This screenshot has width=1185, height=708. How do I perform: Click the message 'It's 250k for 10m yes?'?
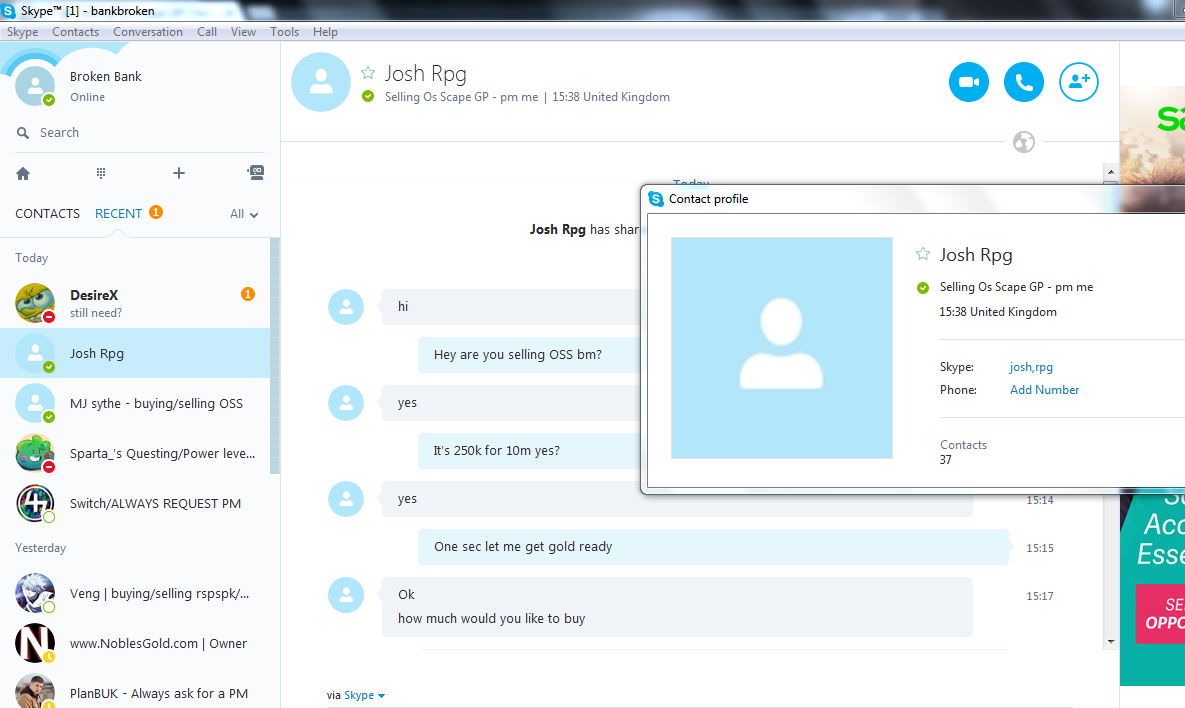(497, 450)
